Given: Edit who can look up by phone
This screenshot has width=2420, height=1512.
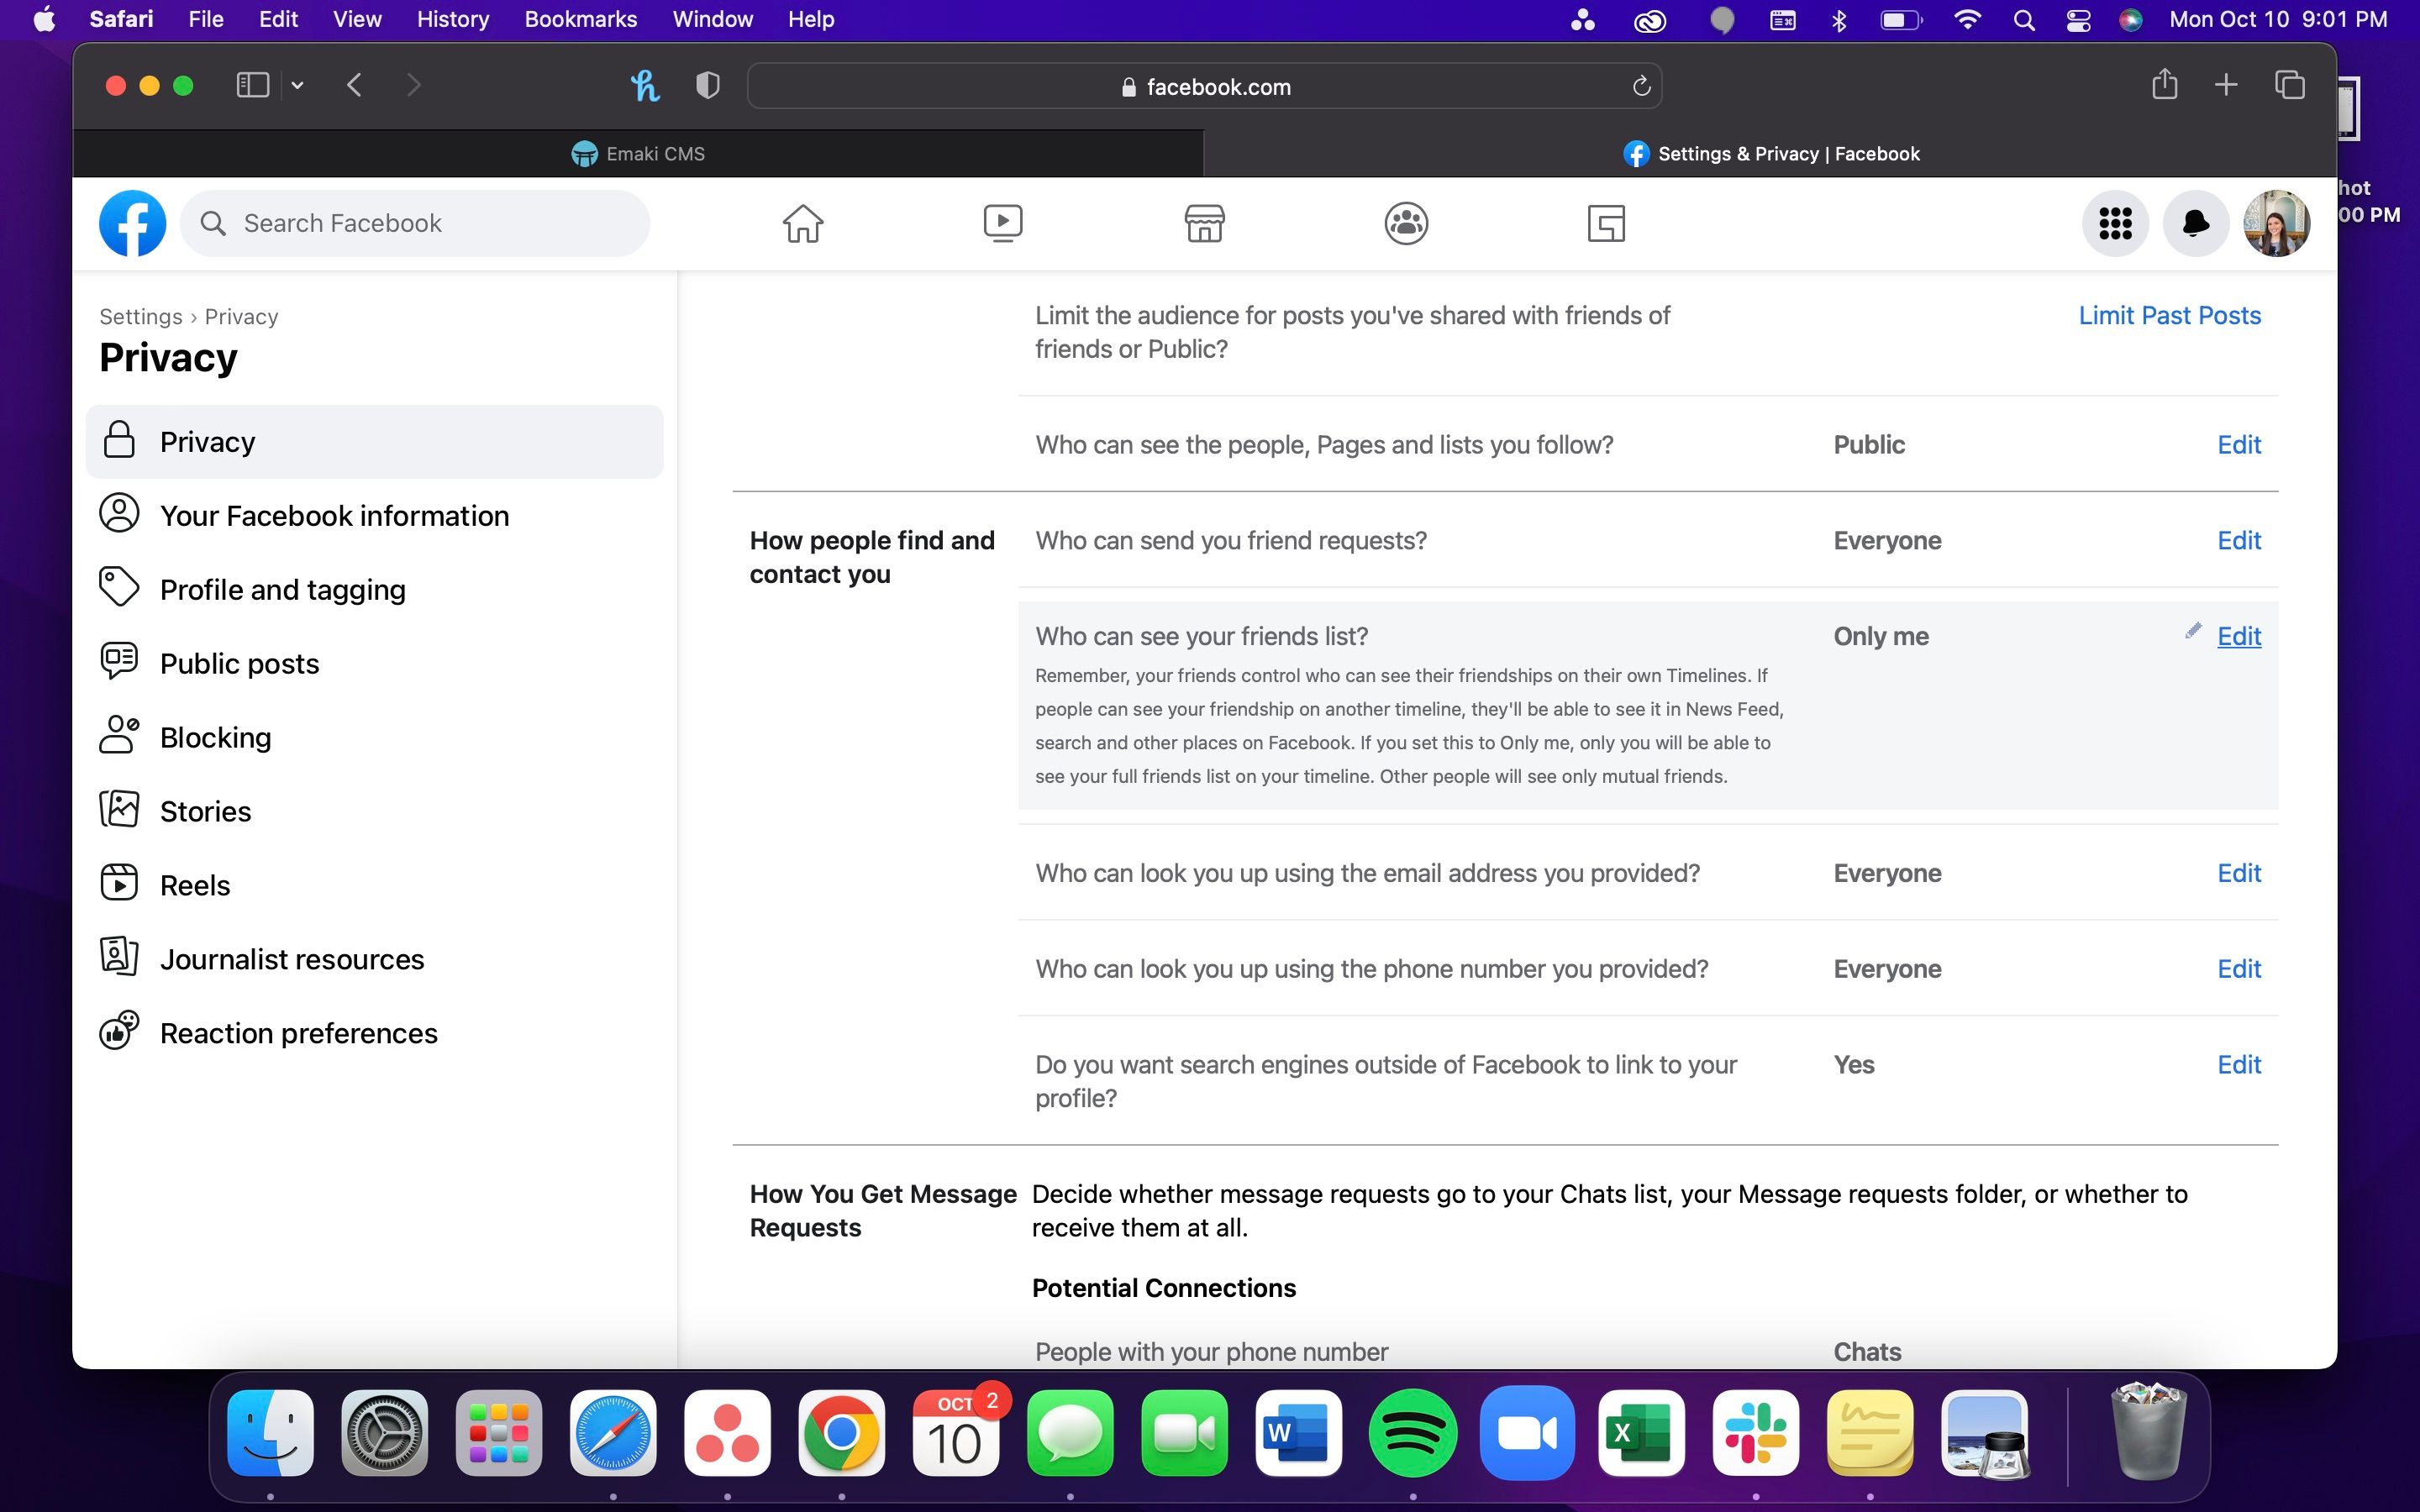Looking at the screenshot, I should point(2238,967).
